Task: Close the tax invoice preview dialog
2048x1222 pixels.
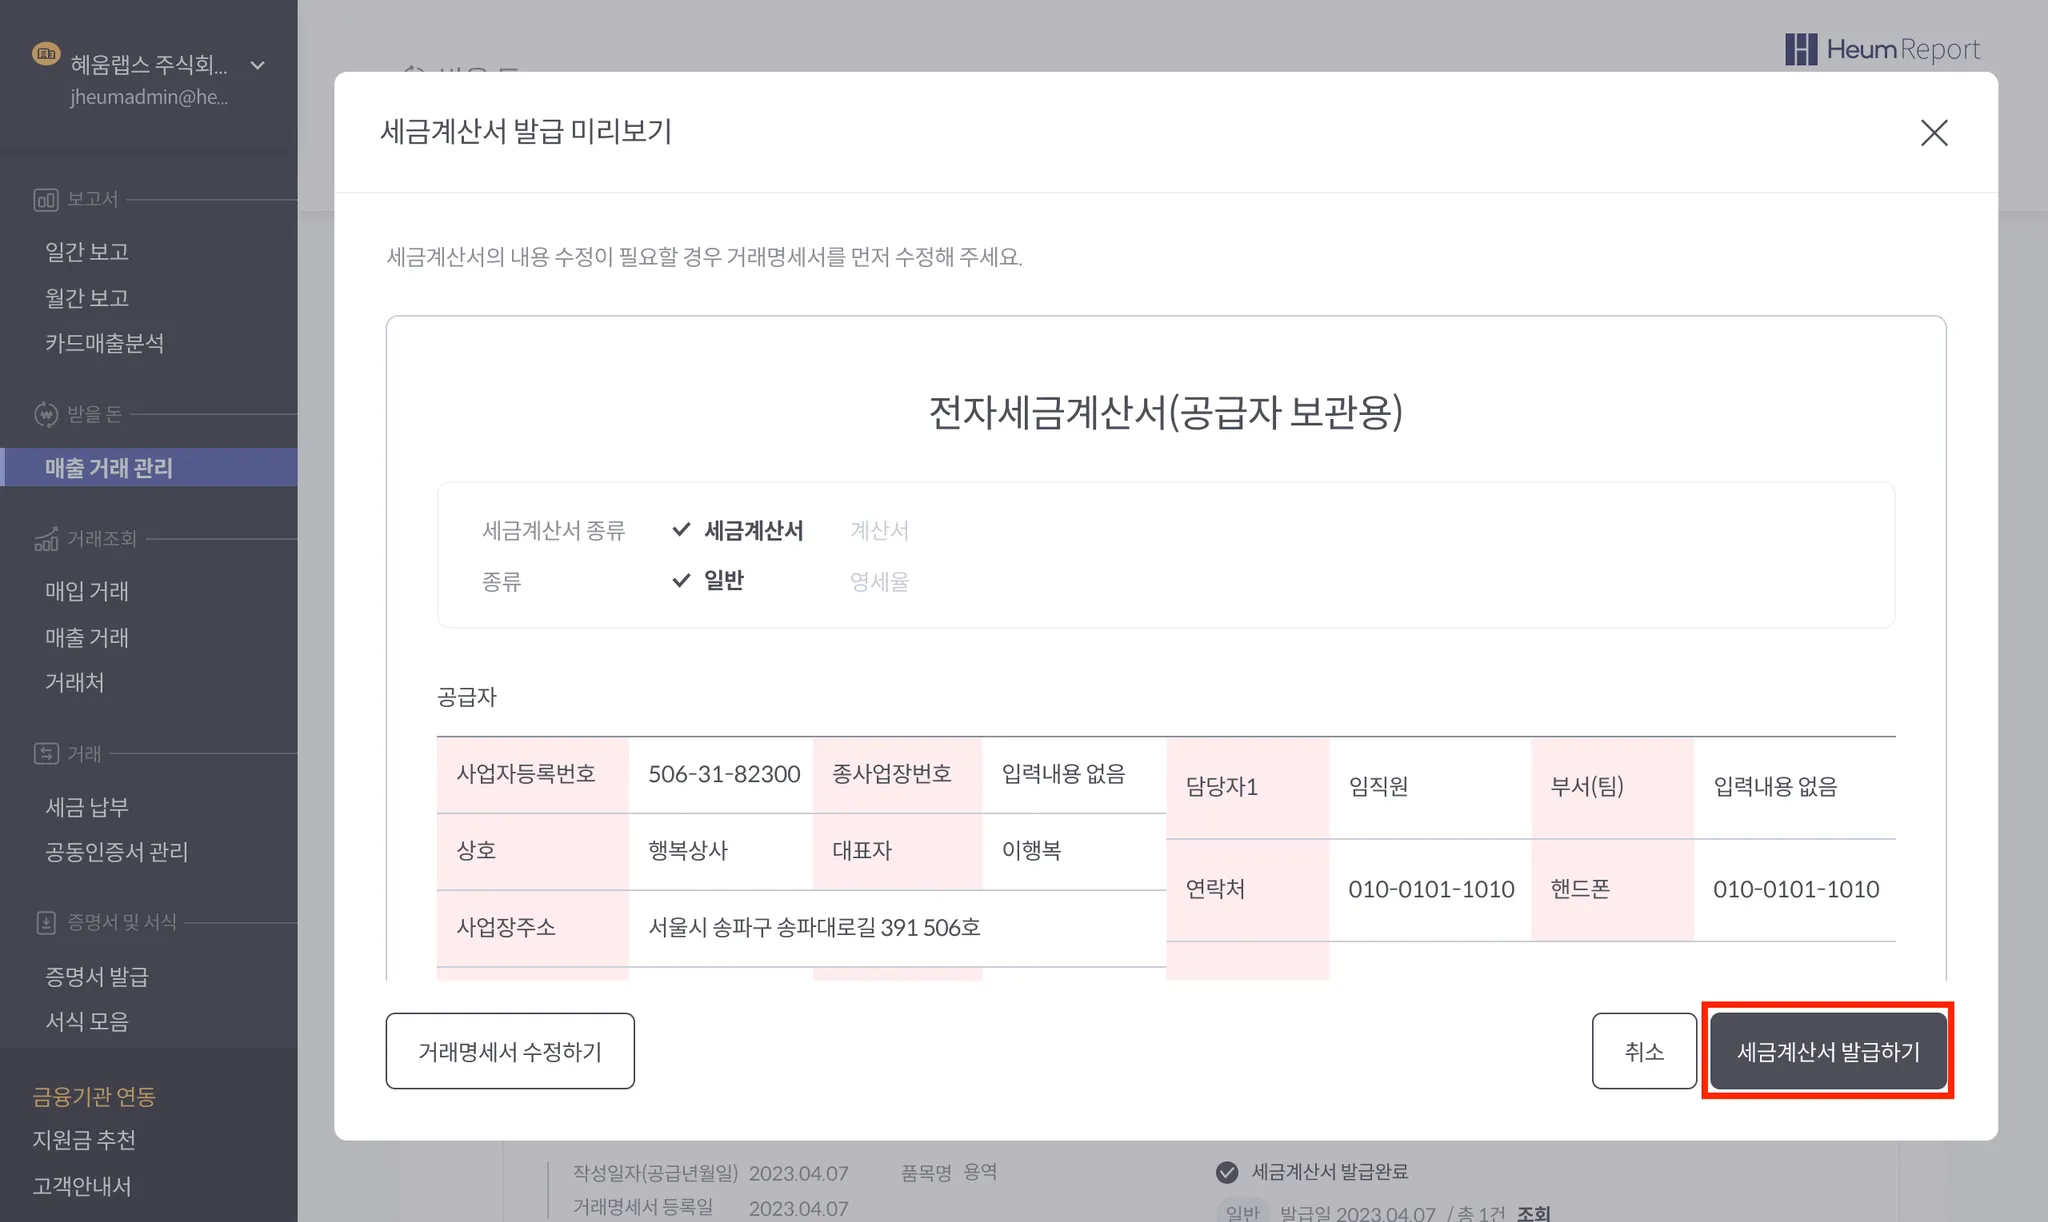Action: click(1933, 133)
